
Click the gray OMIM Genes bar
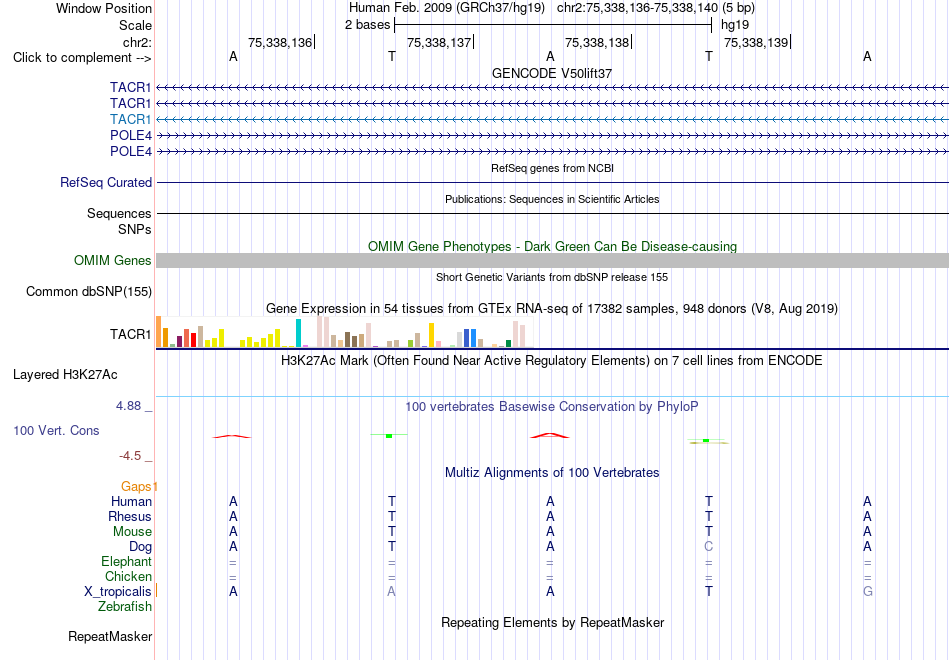(x=553, y=261)
